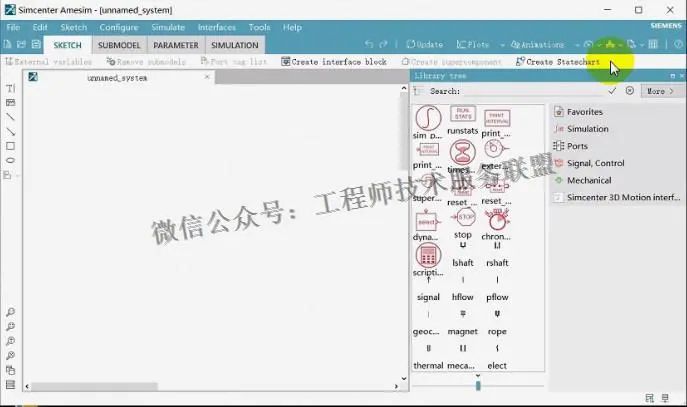The image size is (687, 407).
Task: Click the Update button
Action: click(x=425, y=45)
